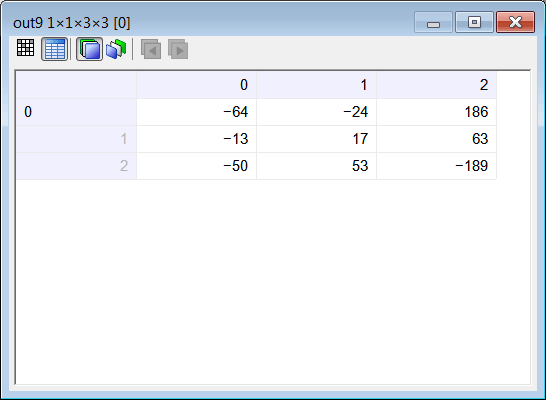Click the cell with value 186
The height and width of the screenshot is (400, 546).
coord(437,112)
